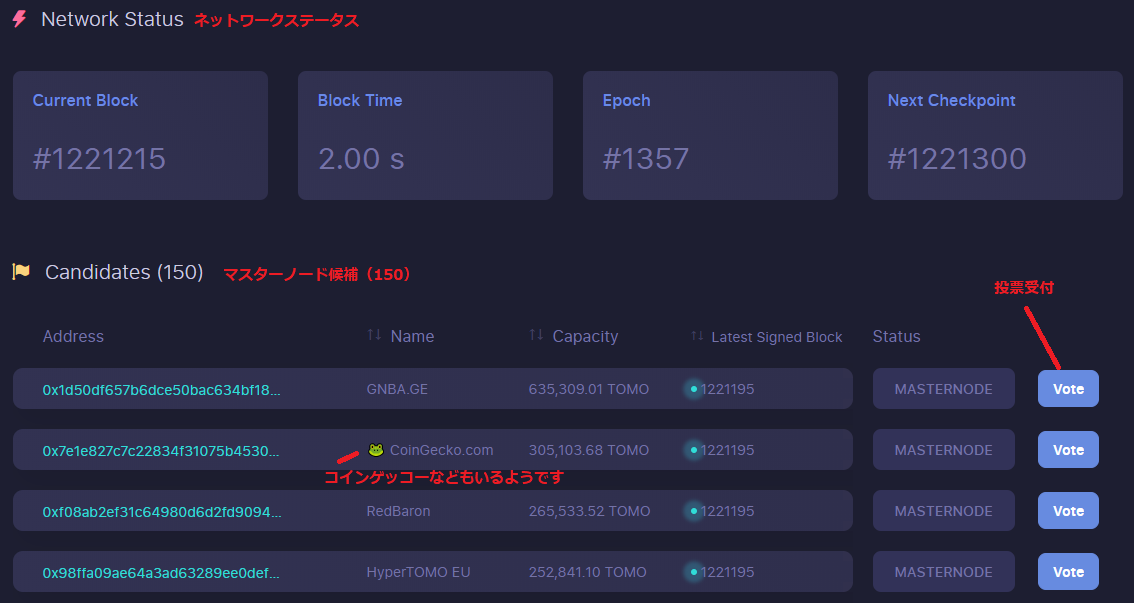
Task: Click the sort arrows icon next to Name
Action: coord(374,336)
